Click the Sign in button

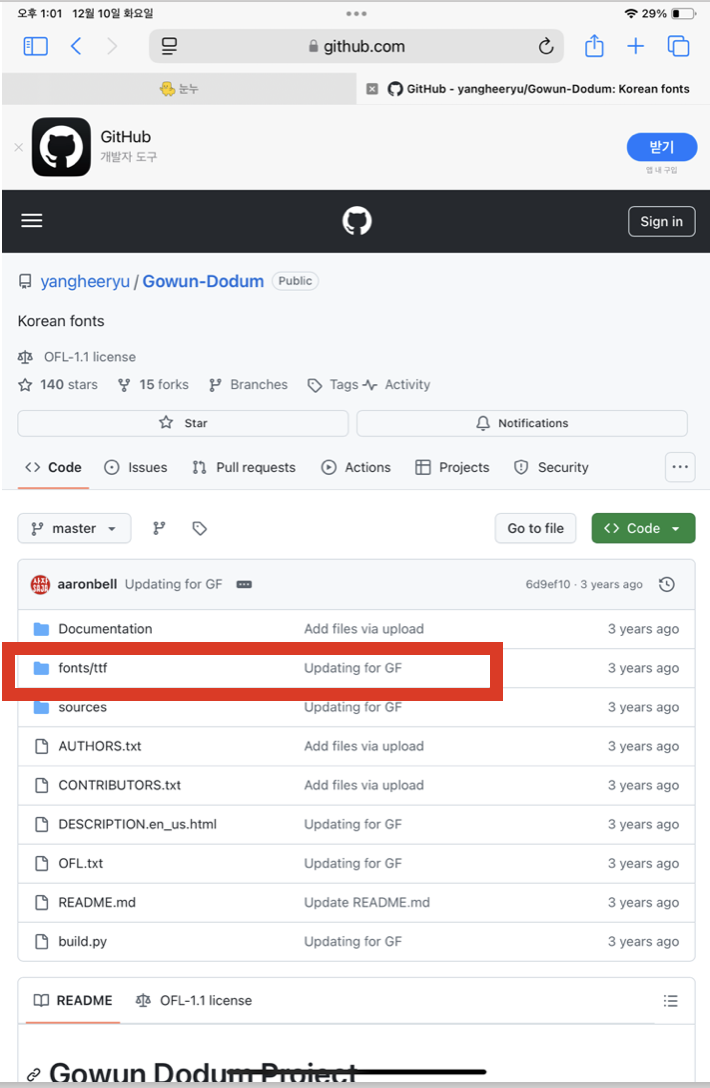[661, 221]
